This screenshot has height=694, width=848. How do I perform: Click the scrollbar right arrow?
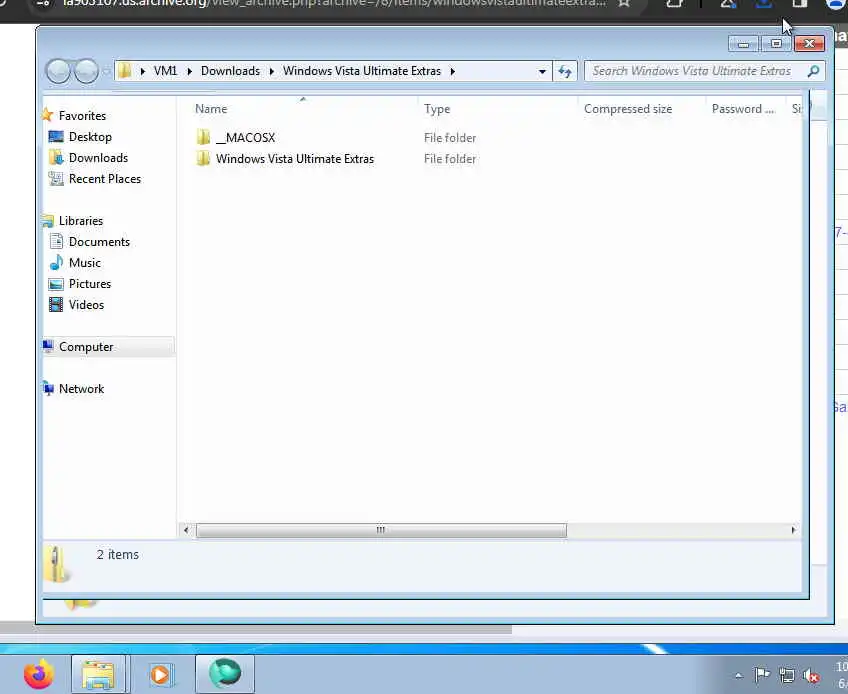coord(793,530)
